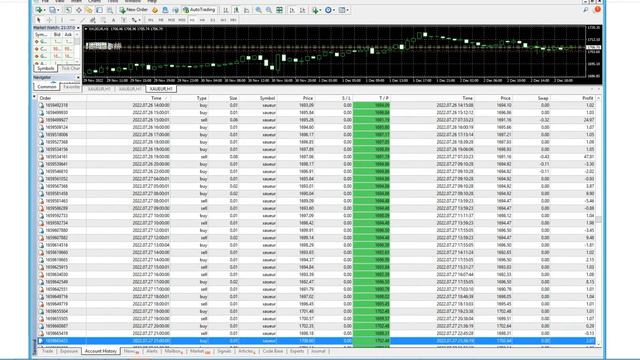Close the Market Watch panel
The width and height of the screenshot is (640, 360).
(x=78, y=28)
